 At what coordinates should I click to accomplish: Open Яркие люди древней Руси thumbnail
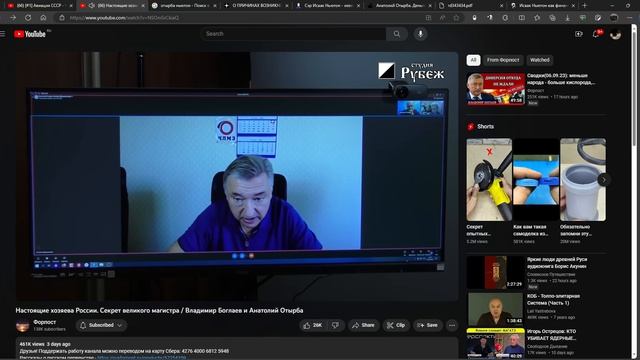(496, 272)
